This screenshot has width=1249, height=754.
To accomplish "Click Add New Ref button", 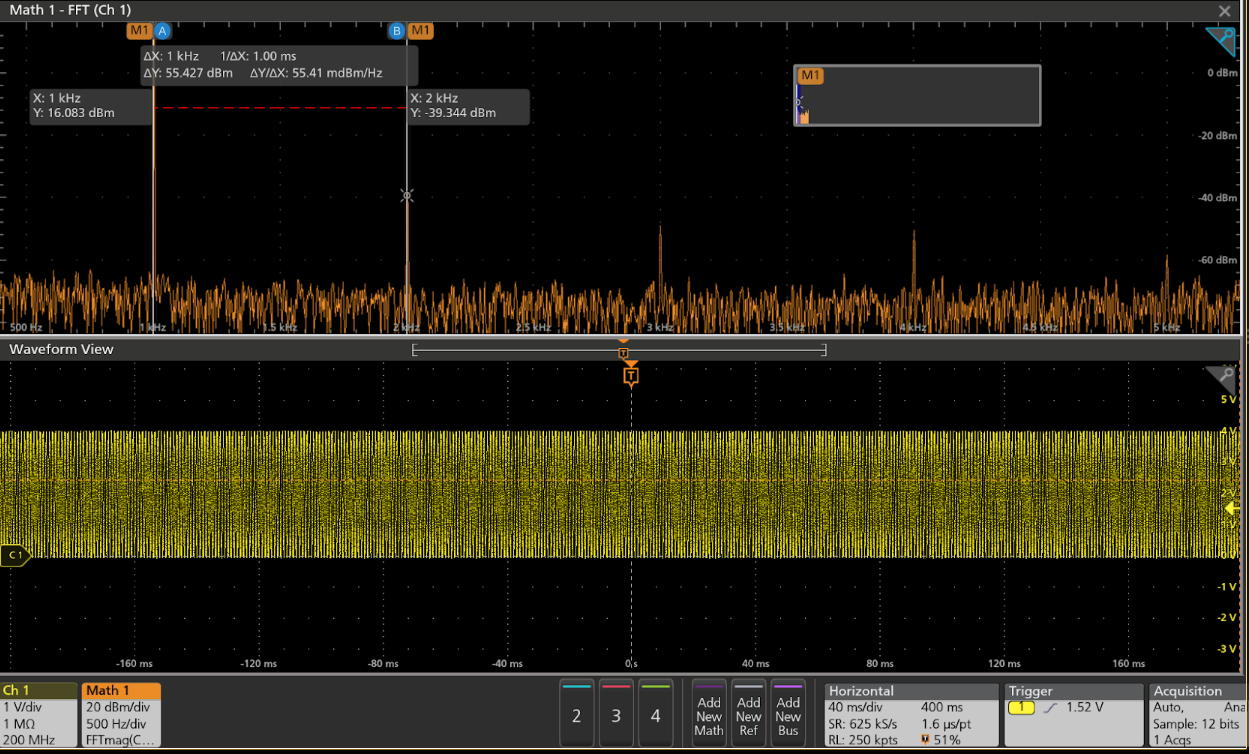I will click(748, 714).
